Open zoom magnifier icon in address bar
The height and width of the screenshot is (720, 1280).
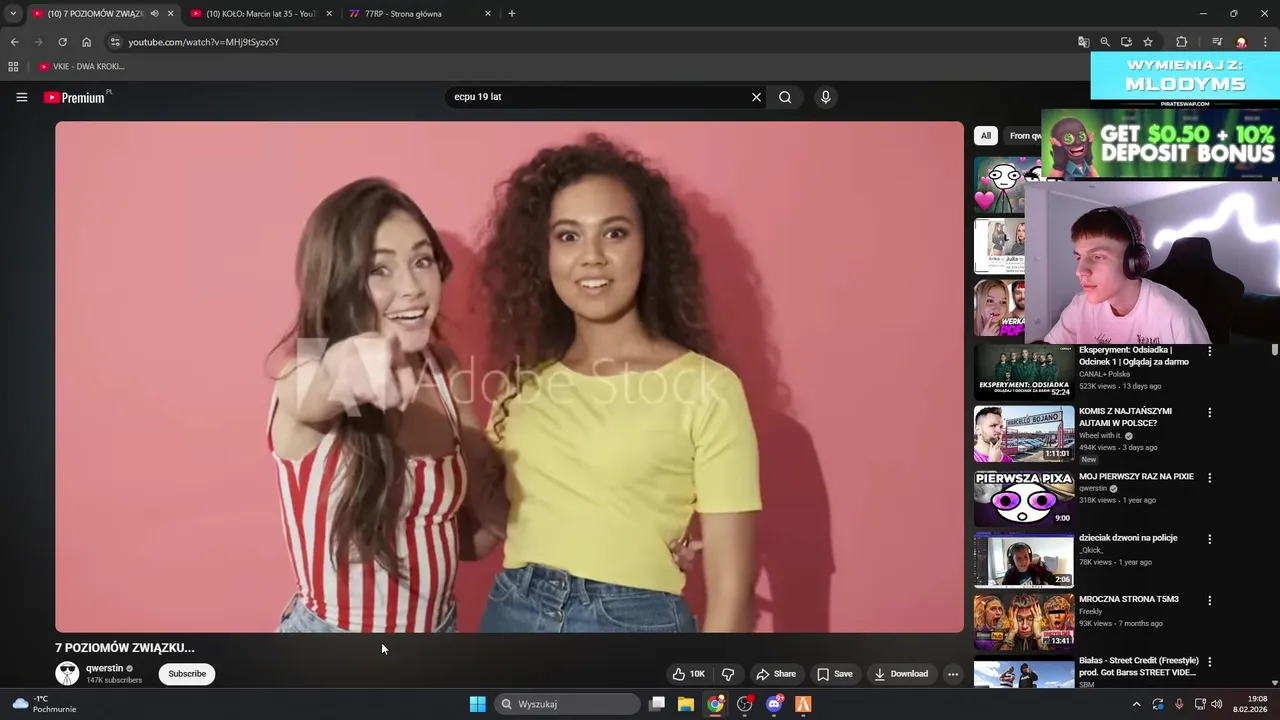point(1105,42)
